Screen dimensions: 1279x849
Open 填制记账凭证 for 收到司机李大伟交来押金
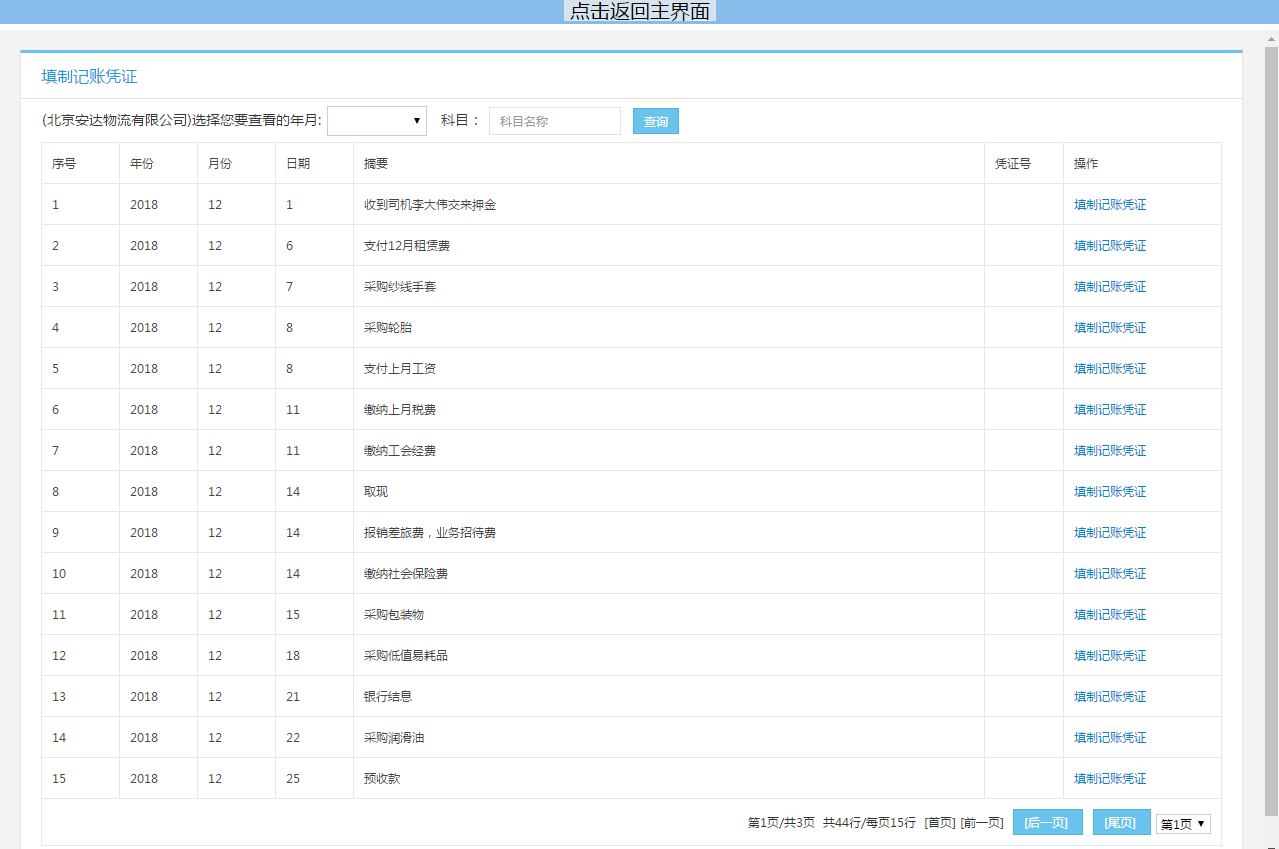pos(1110,205)
